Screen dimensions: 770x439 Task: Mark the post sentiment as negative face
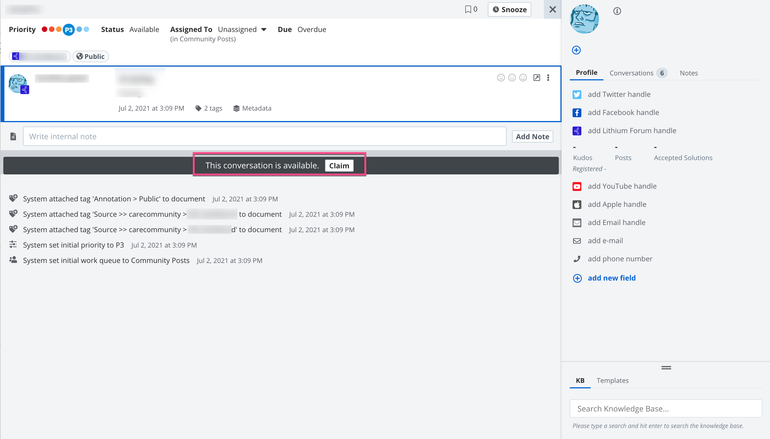coord(501,78)
